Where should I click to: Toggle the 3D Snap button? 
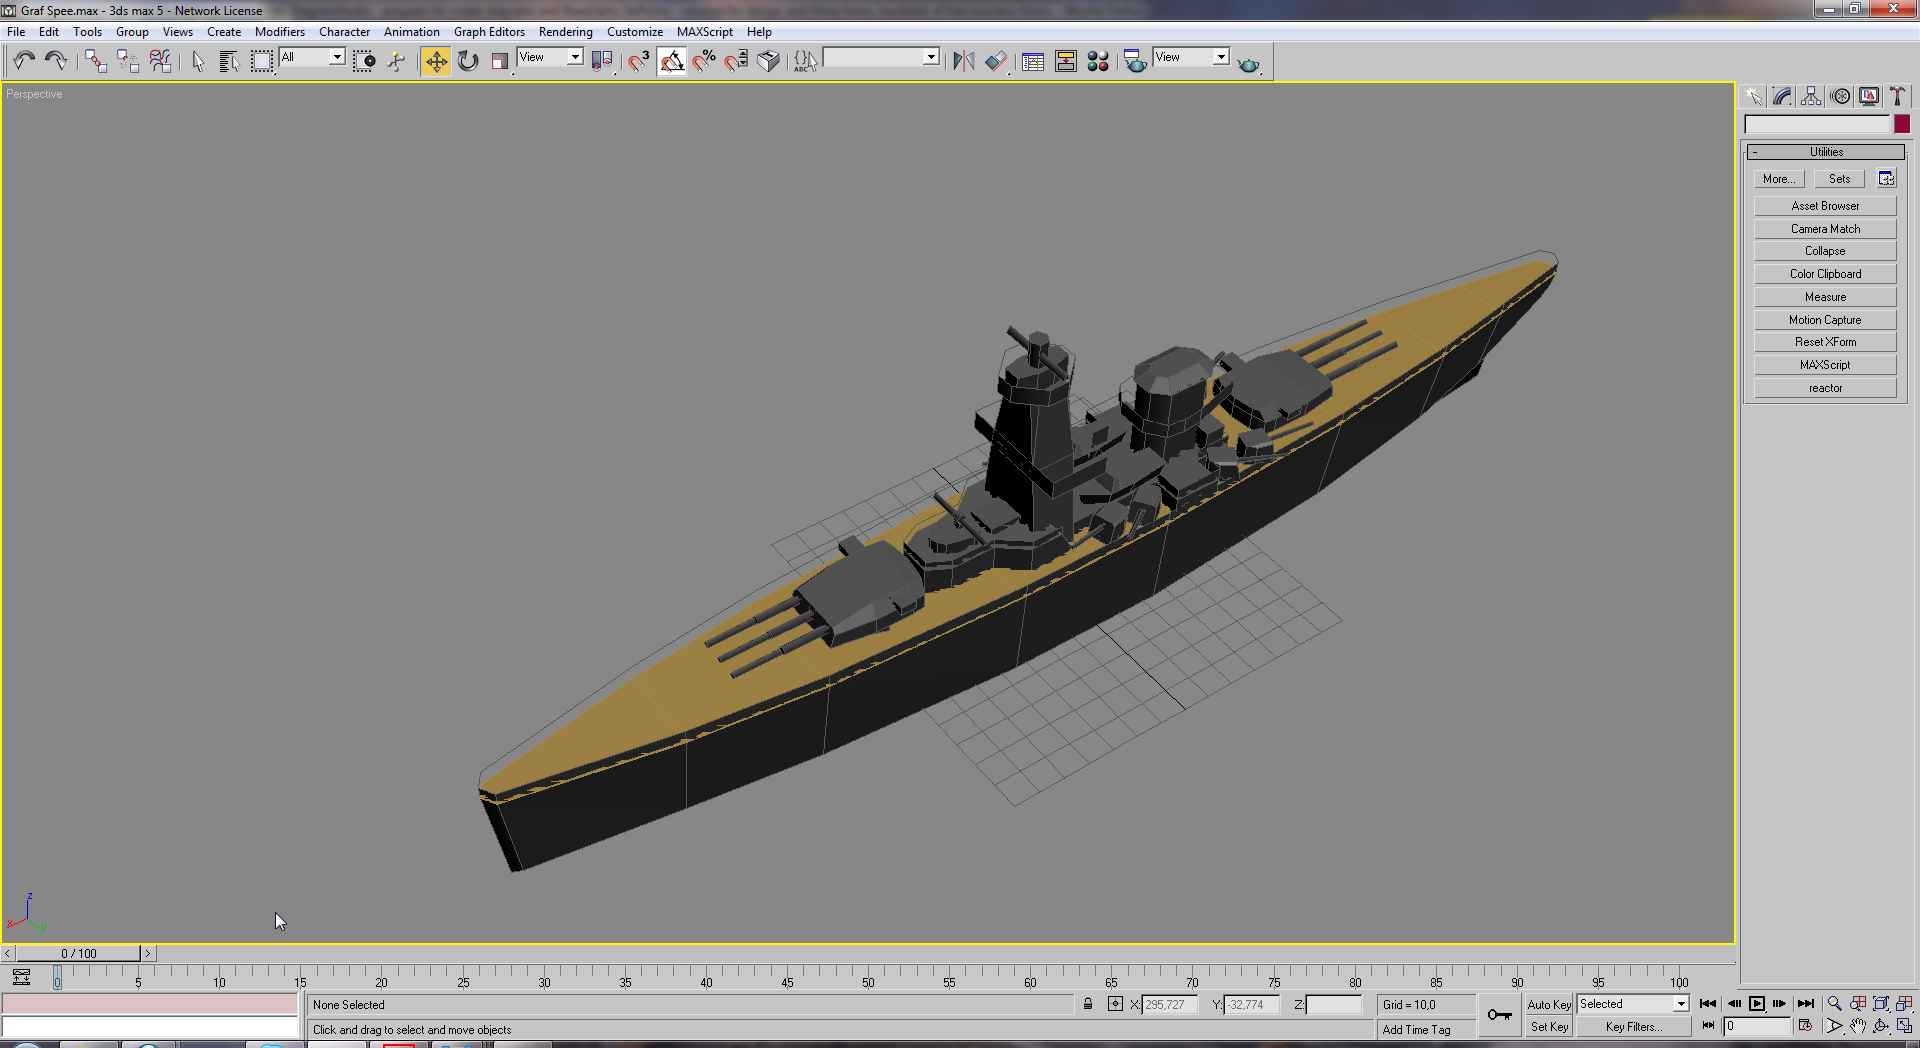tap(639, 61)
